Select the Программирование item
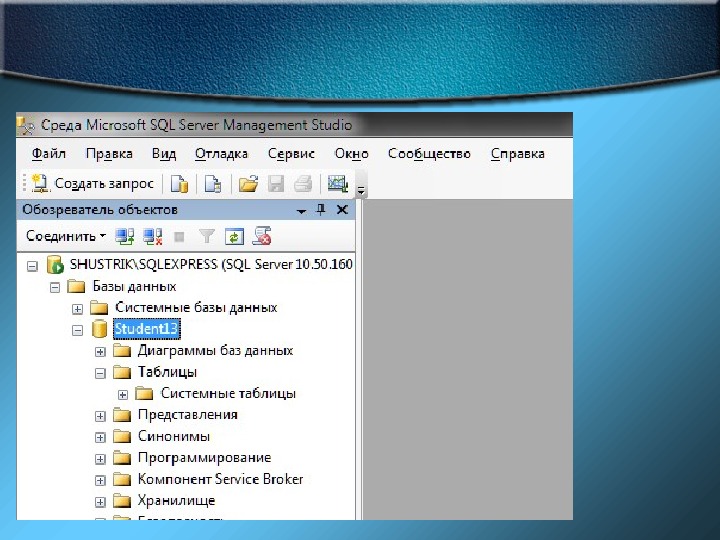 (204, 458)
